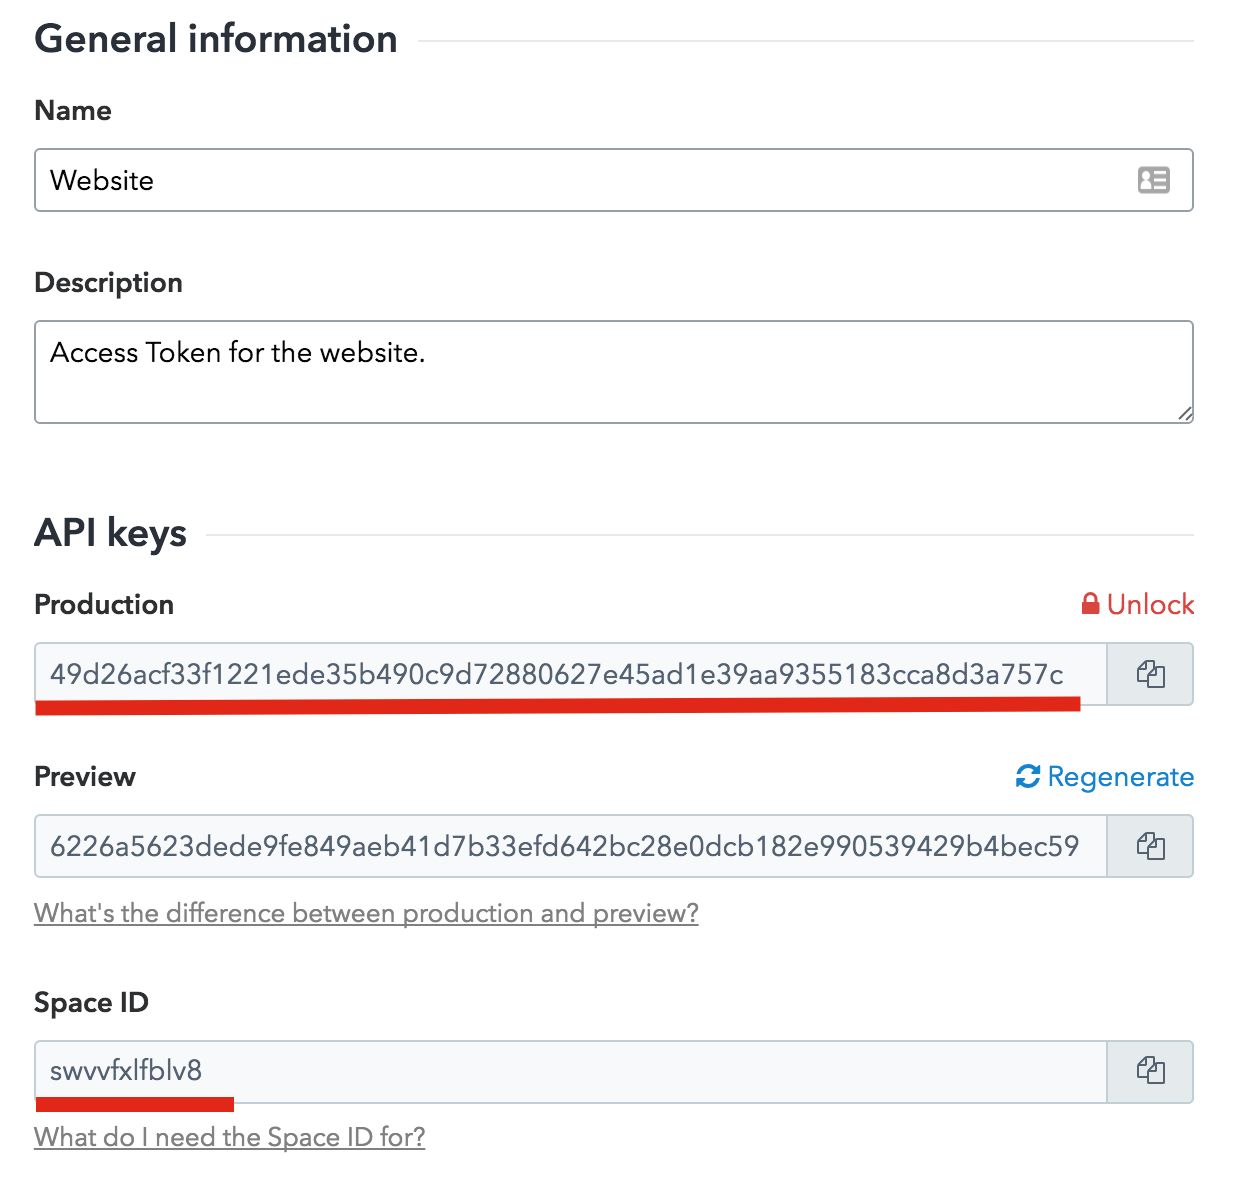Image resolution: width=1238 pixels, height=1188 pixels.
Task: Click the blue refresh arrows icon
Action: 1028,777
